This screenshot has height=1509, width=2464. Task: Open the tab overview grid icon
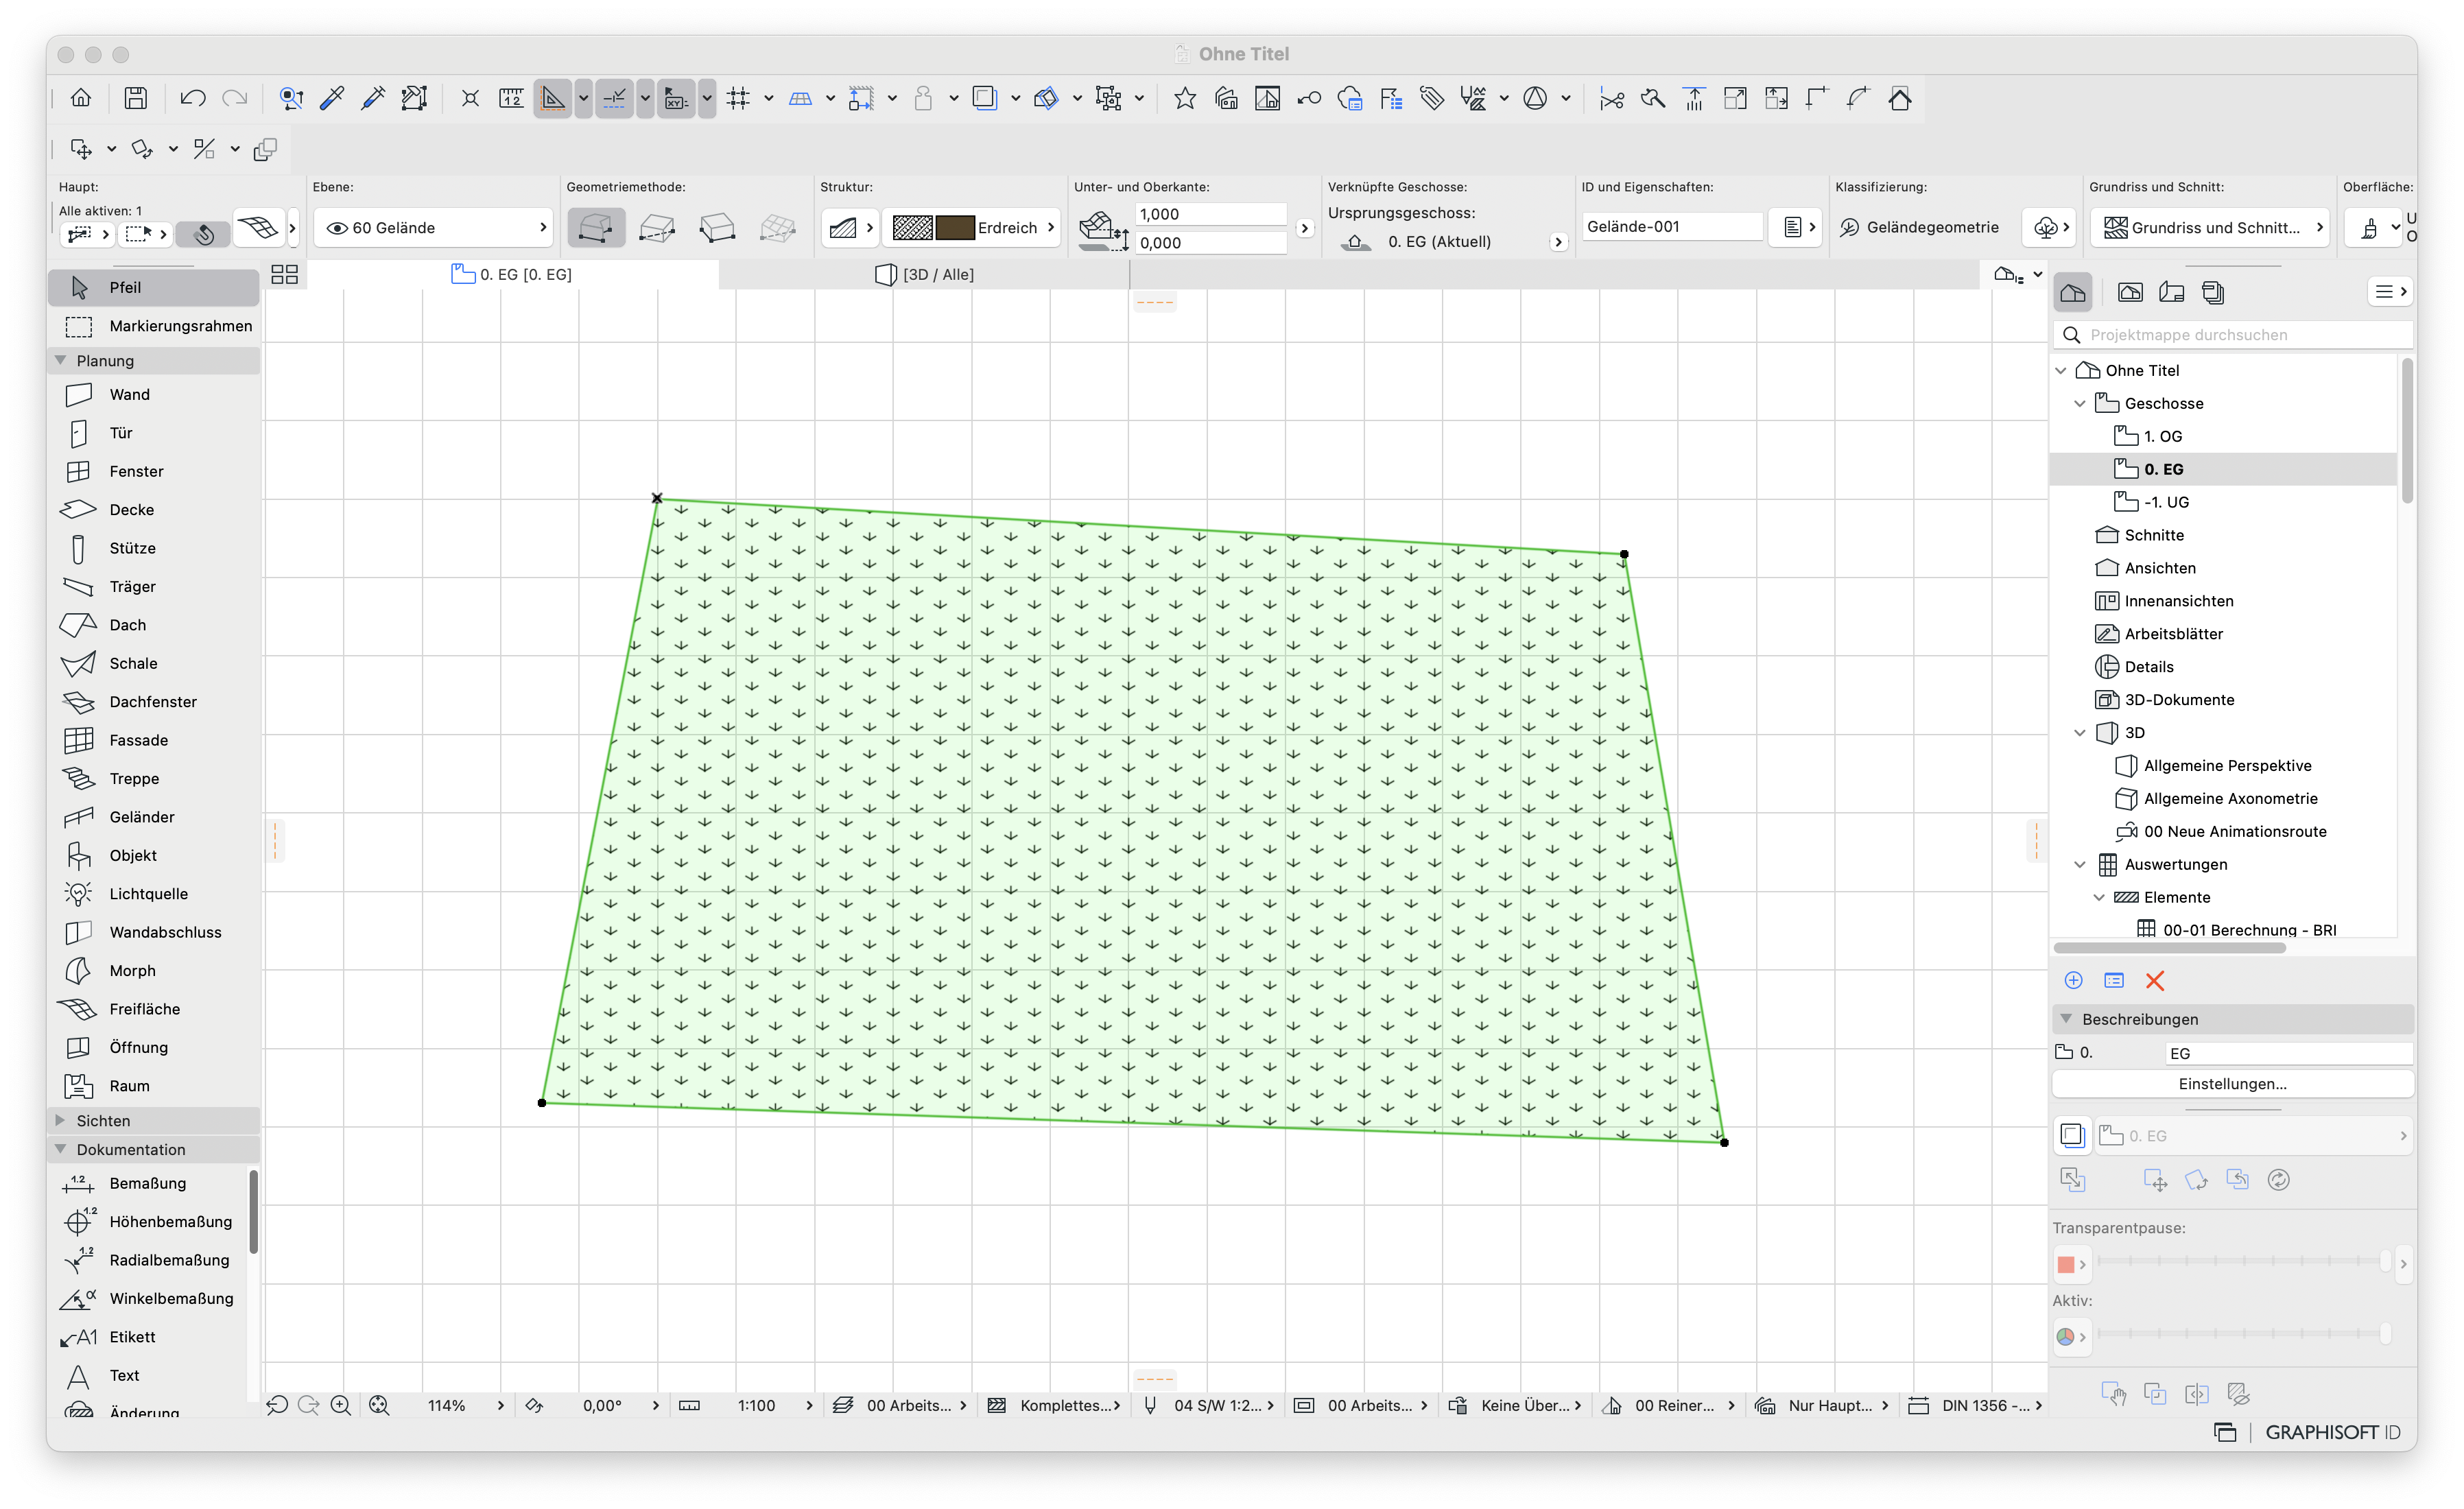pos(285,274)
